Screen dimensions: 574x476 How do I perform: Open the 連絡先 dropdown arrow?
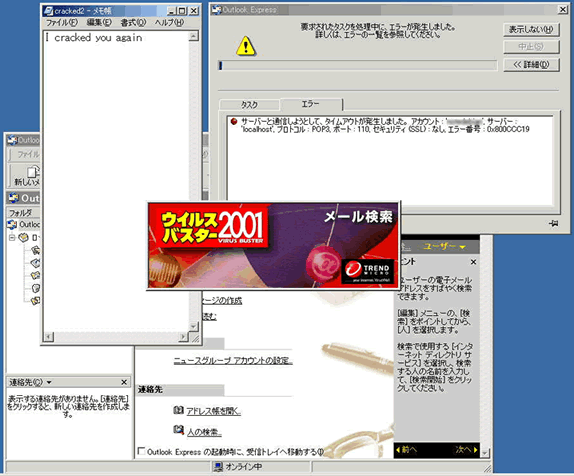pyautogui.click(x=49, y=382)
